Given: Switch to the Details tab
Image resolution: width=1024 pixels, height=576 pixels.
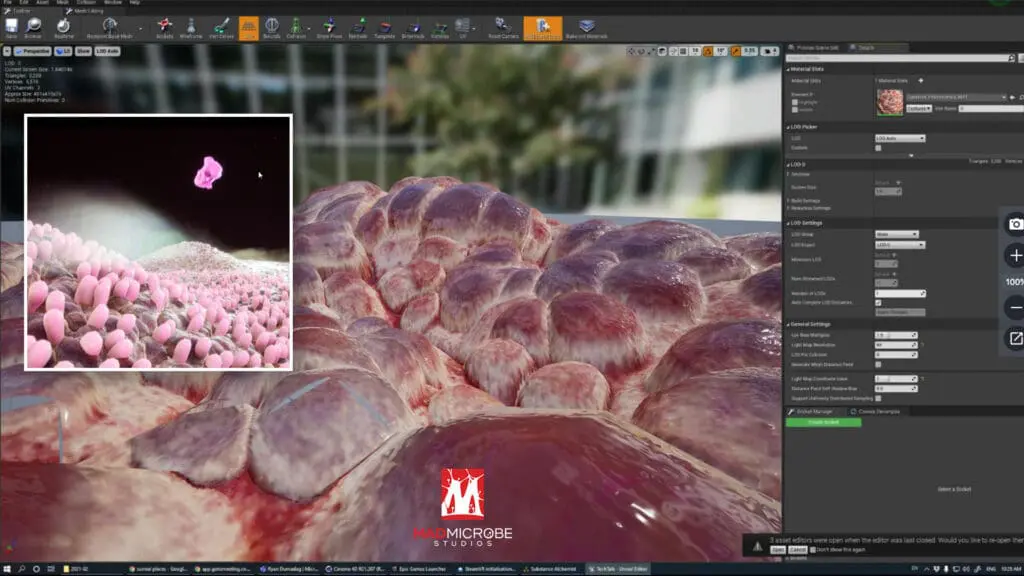Looking at the screenshot, I should click(x=878, y=48).
